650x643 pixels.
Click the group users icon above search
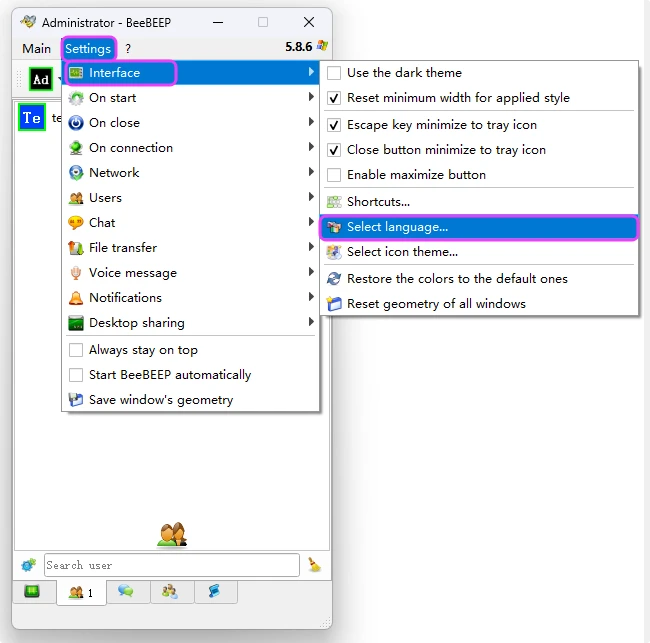point(172,535)
